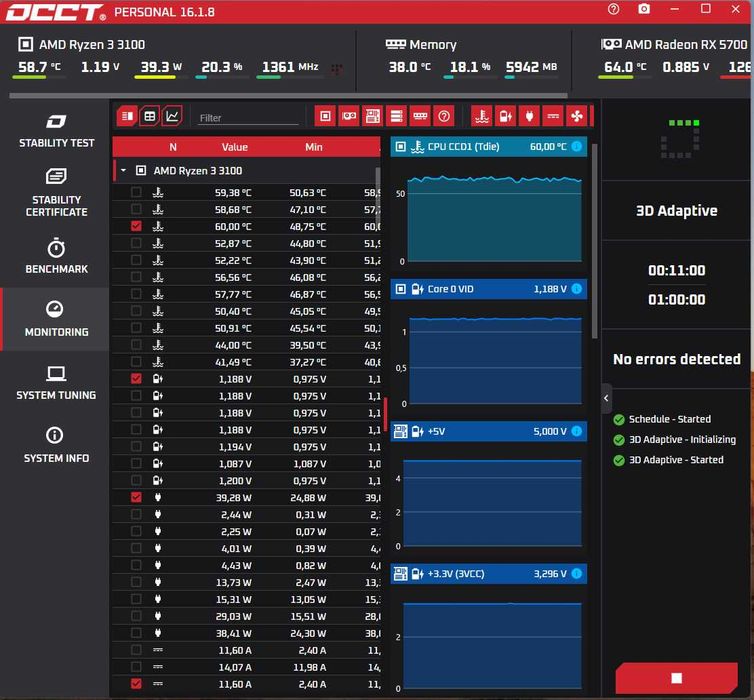Open info for CPU CCD1 (Tdie) graph

click(577, 147)
